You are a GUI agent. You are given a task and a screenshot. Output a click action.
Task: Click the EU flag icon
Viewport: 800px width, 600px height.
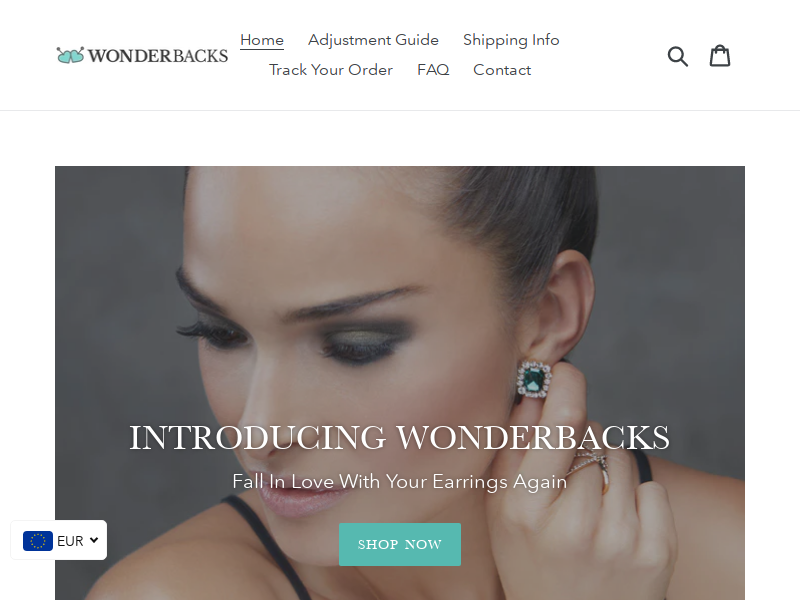click(38, 541)
